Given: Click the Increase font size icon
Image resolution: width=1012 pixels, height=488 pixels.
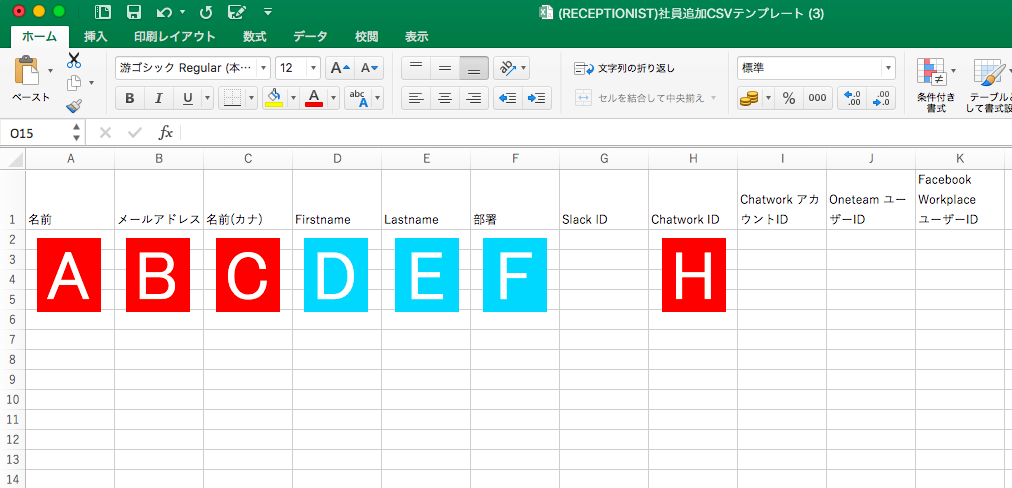Looking at the screenshot, I should tap(340, 68).
